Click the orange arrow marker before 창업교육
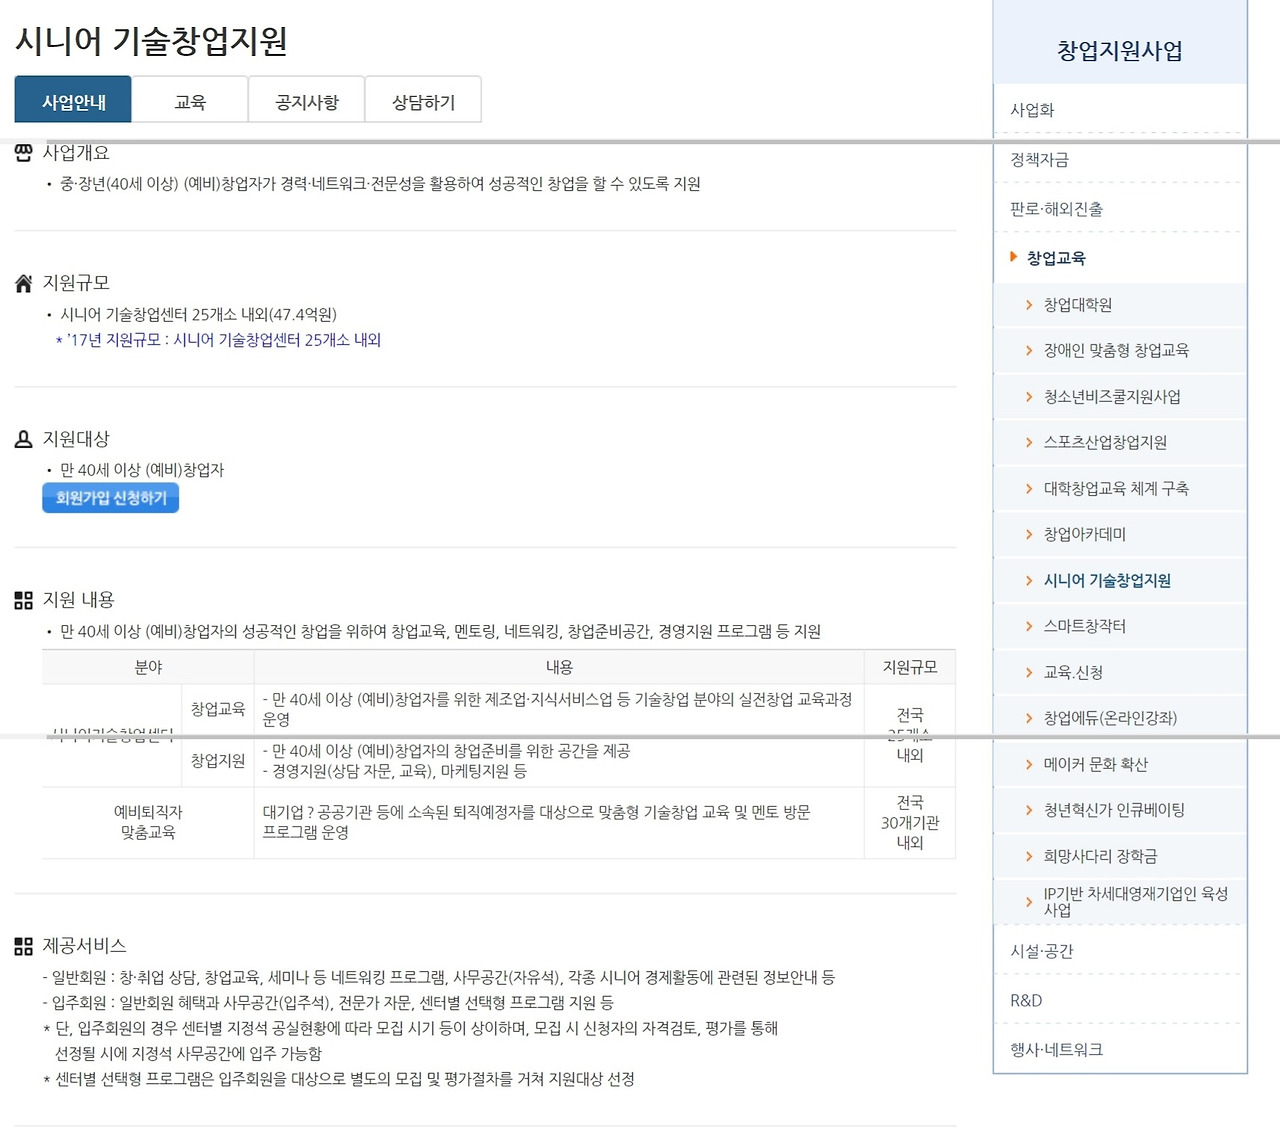 pyautogui.click(x=1015, y=256)
